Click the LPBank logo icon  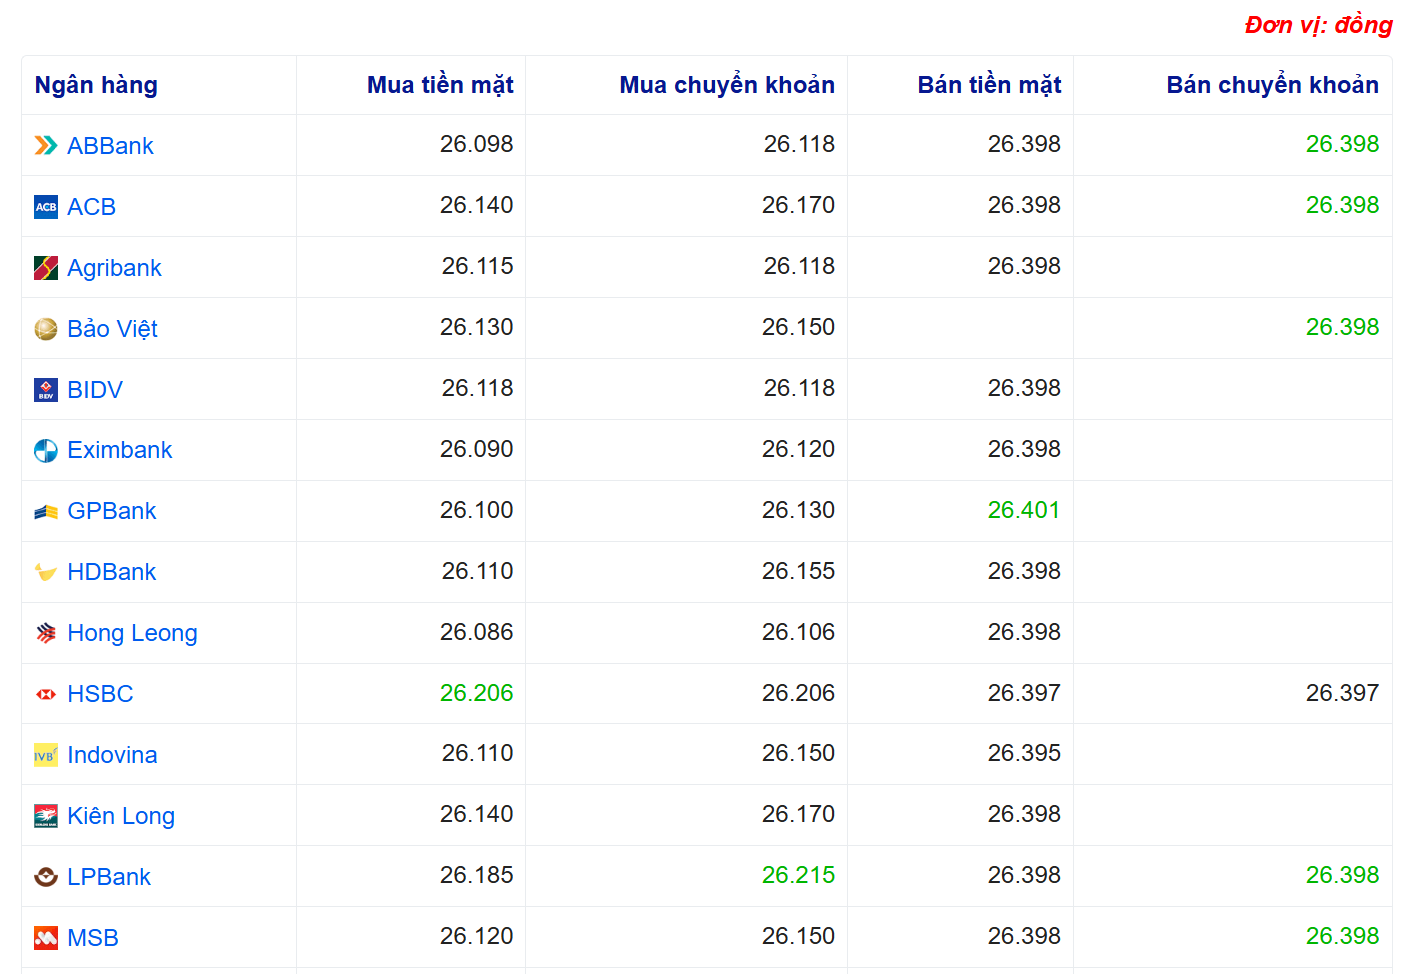(x=46, y=877)
